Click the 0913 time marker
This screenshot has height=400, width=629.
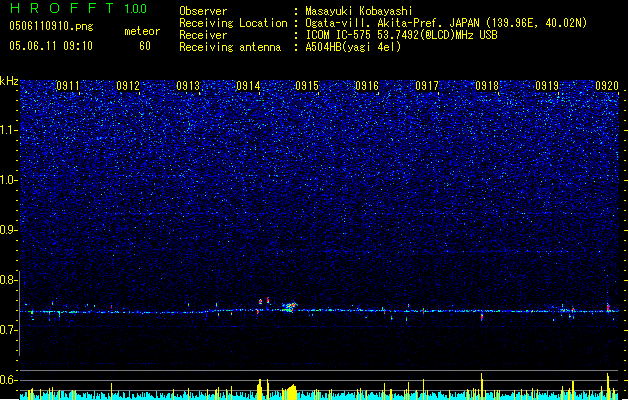(x=188, y=86)
